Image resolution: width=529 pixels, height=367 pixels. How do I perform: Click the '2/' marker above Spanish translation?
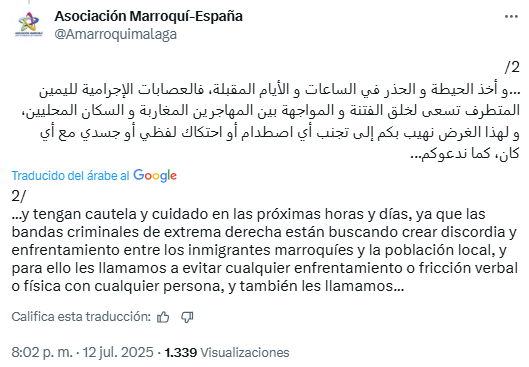[x=19, y=196]
